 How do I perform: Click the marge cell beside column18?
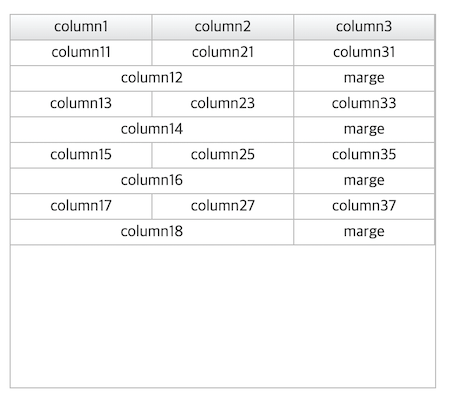(364, 232)
